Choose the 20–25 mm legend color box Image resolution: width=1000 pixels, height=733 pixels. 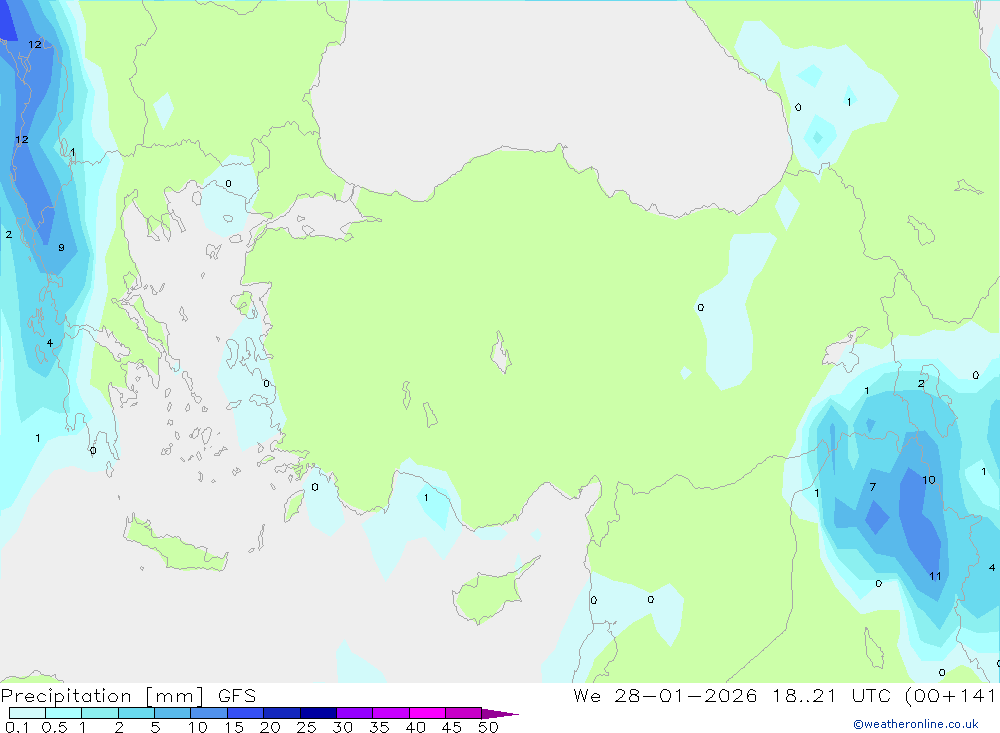point(282,713)
